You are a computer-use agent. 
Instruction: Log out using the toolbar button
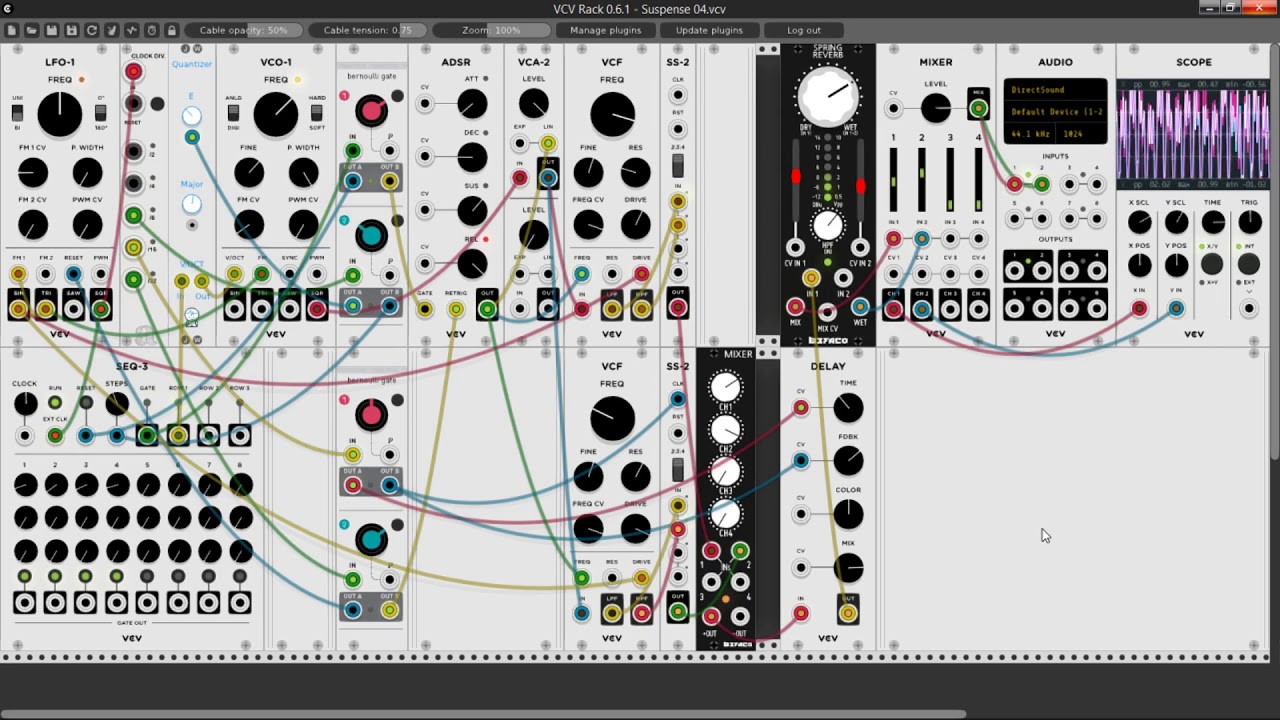803,30
